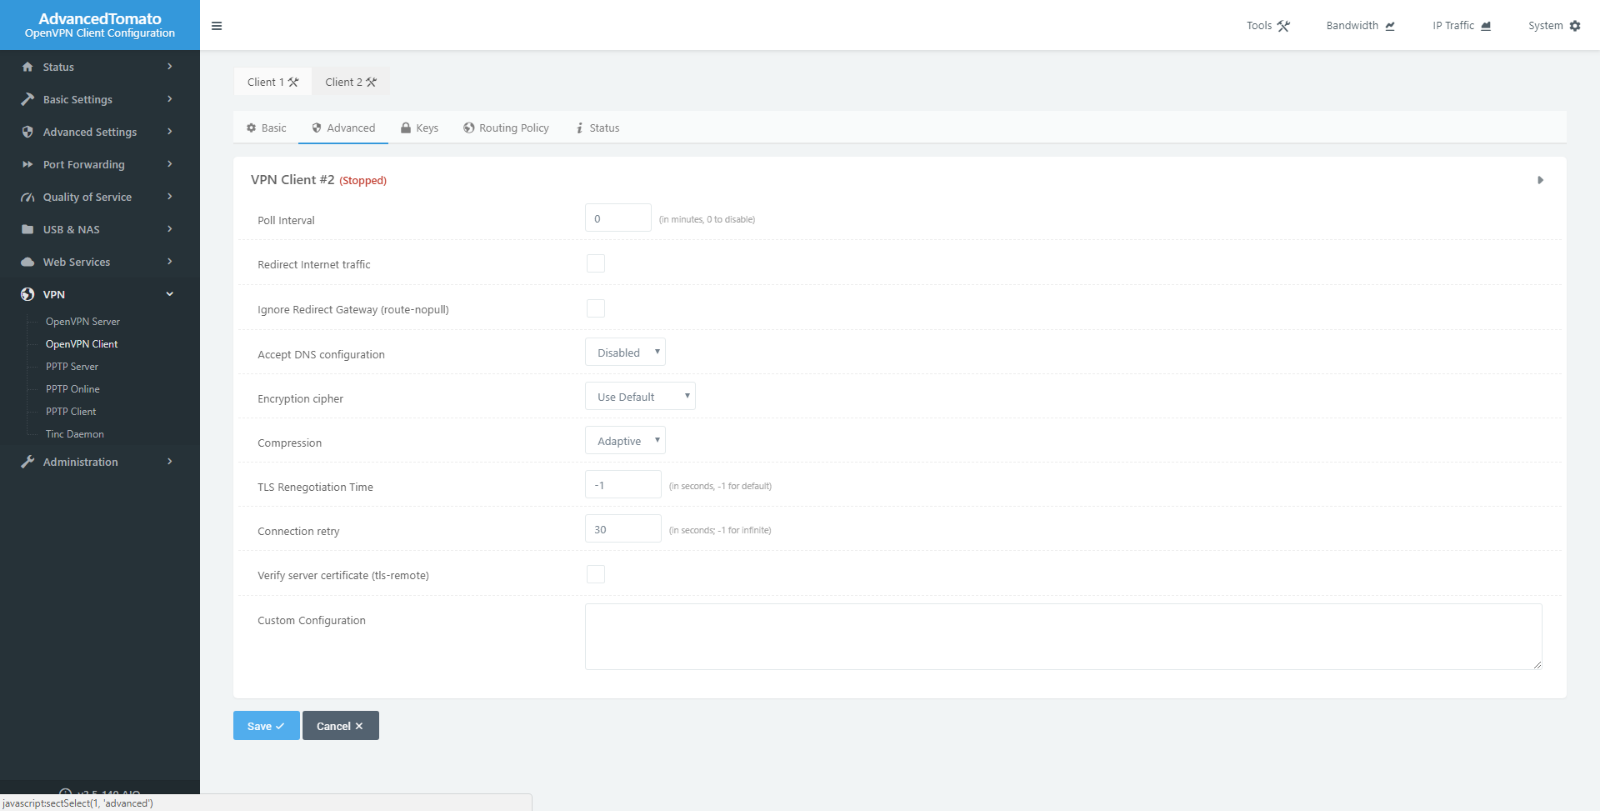Image resolution: width=1600 pixels, height=811 pixels.
Task: Expand Quality of Service sidebar chevron
Action: click(170, 197)
